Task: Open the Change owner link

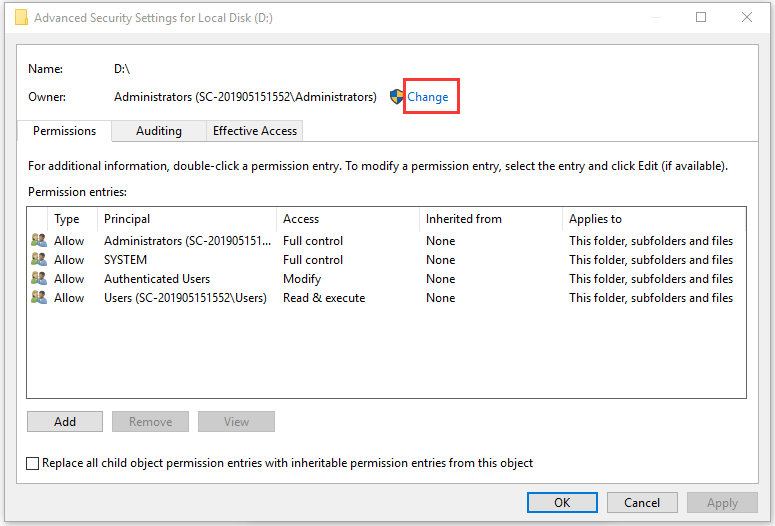Action: point(428,97)
